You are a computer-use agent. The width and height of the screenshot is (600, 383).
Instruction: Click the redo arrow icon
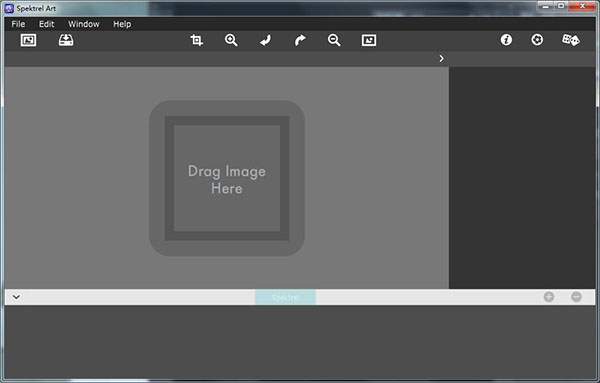pos(300,40)
